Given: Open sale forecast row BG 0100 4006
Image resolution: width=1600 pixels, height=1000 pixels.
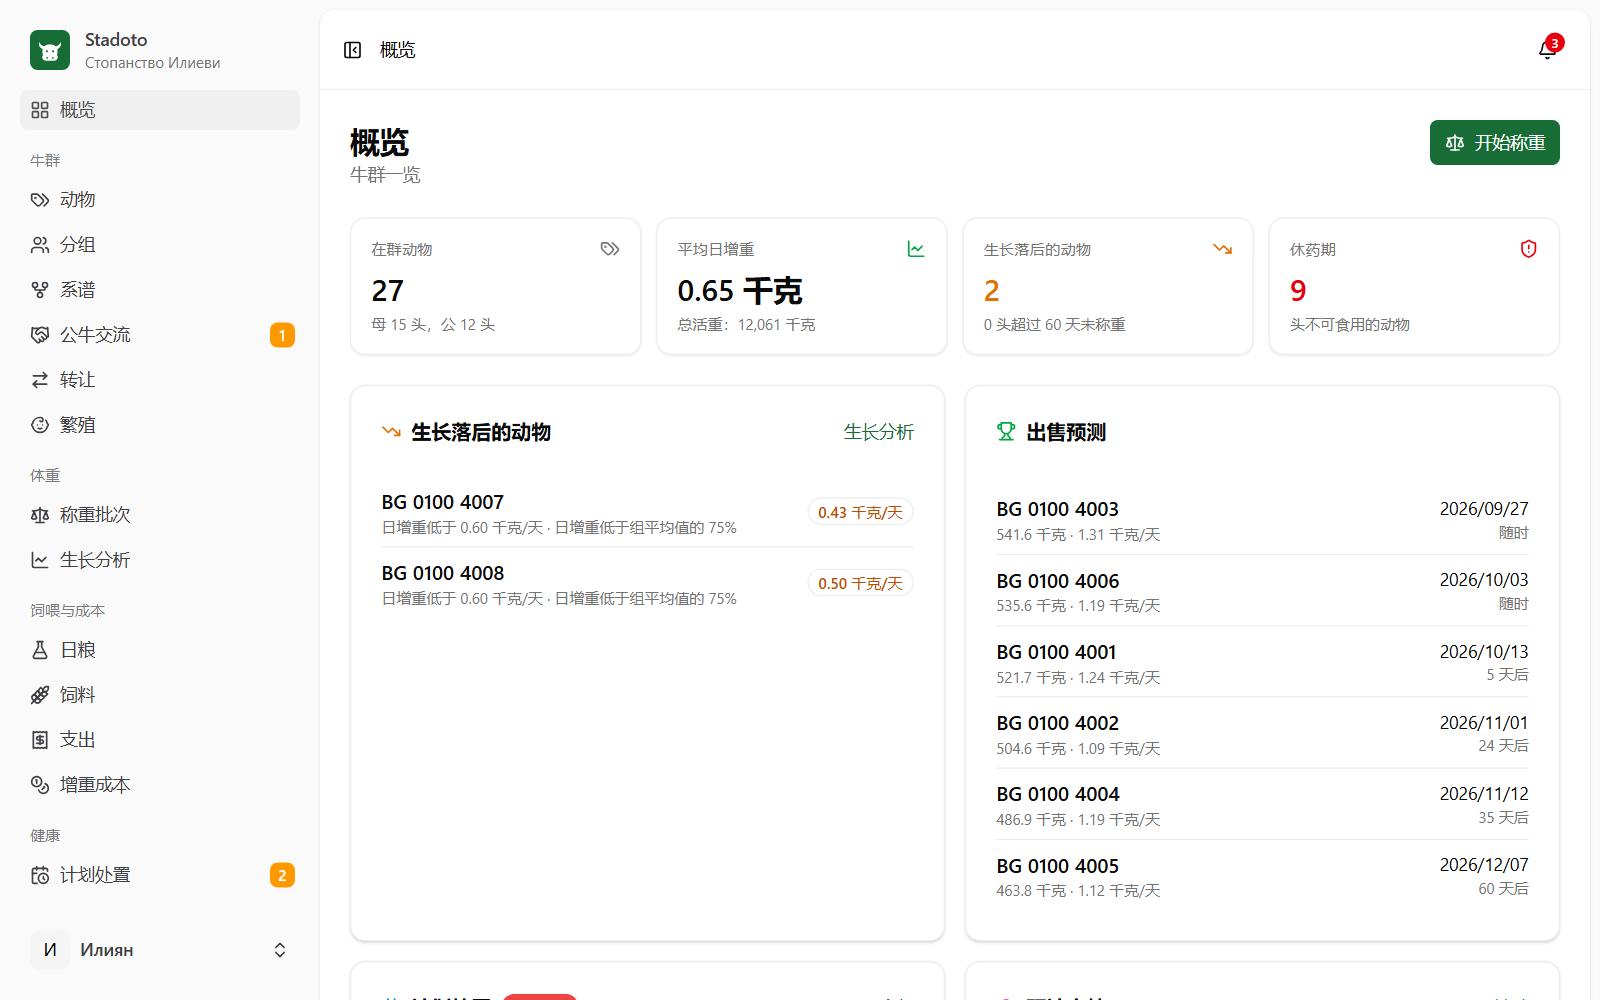Looking at the screenshot, I should pos(1262,591).
